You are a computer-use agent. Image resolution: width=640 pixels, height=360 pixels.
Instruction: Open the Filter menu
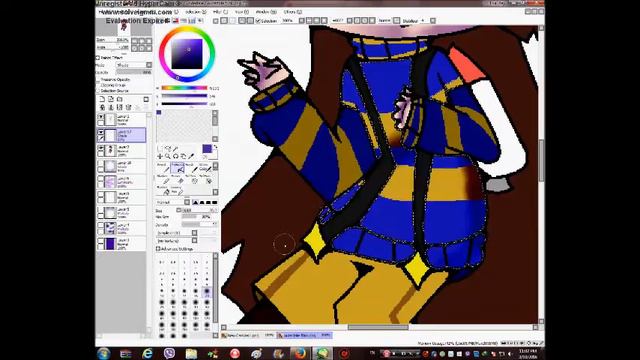220,12
